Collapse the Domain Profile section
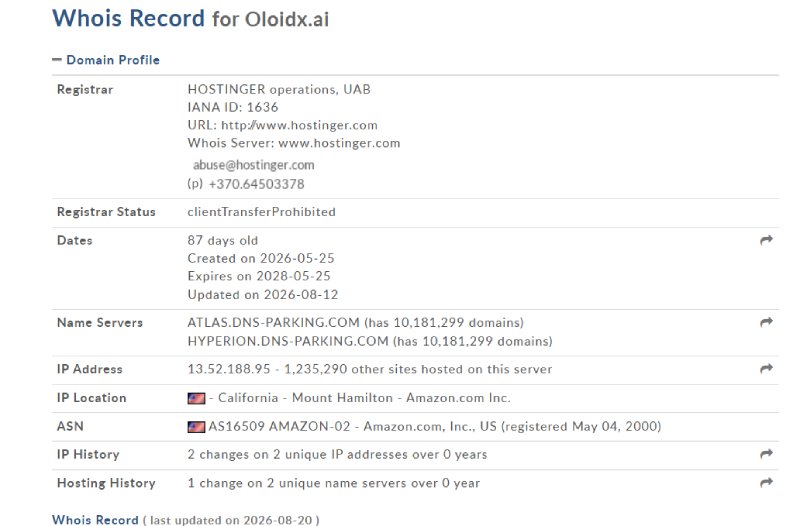Screen dimensions: 800x526 56,60
